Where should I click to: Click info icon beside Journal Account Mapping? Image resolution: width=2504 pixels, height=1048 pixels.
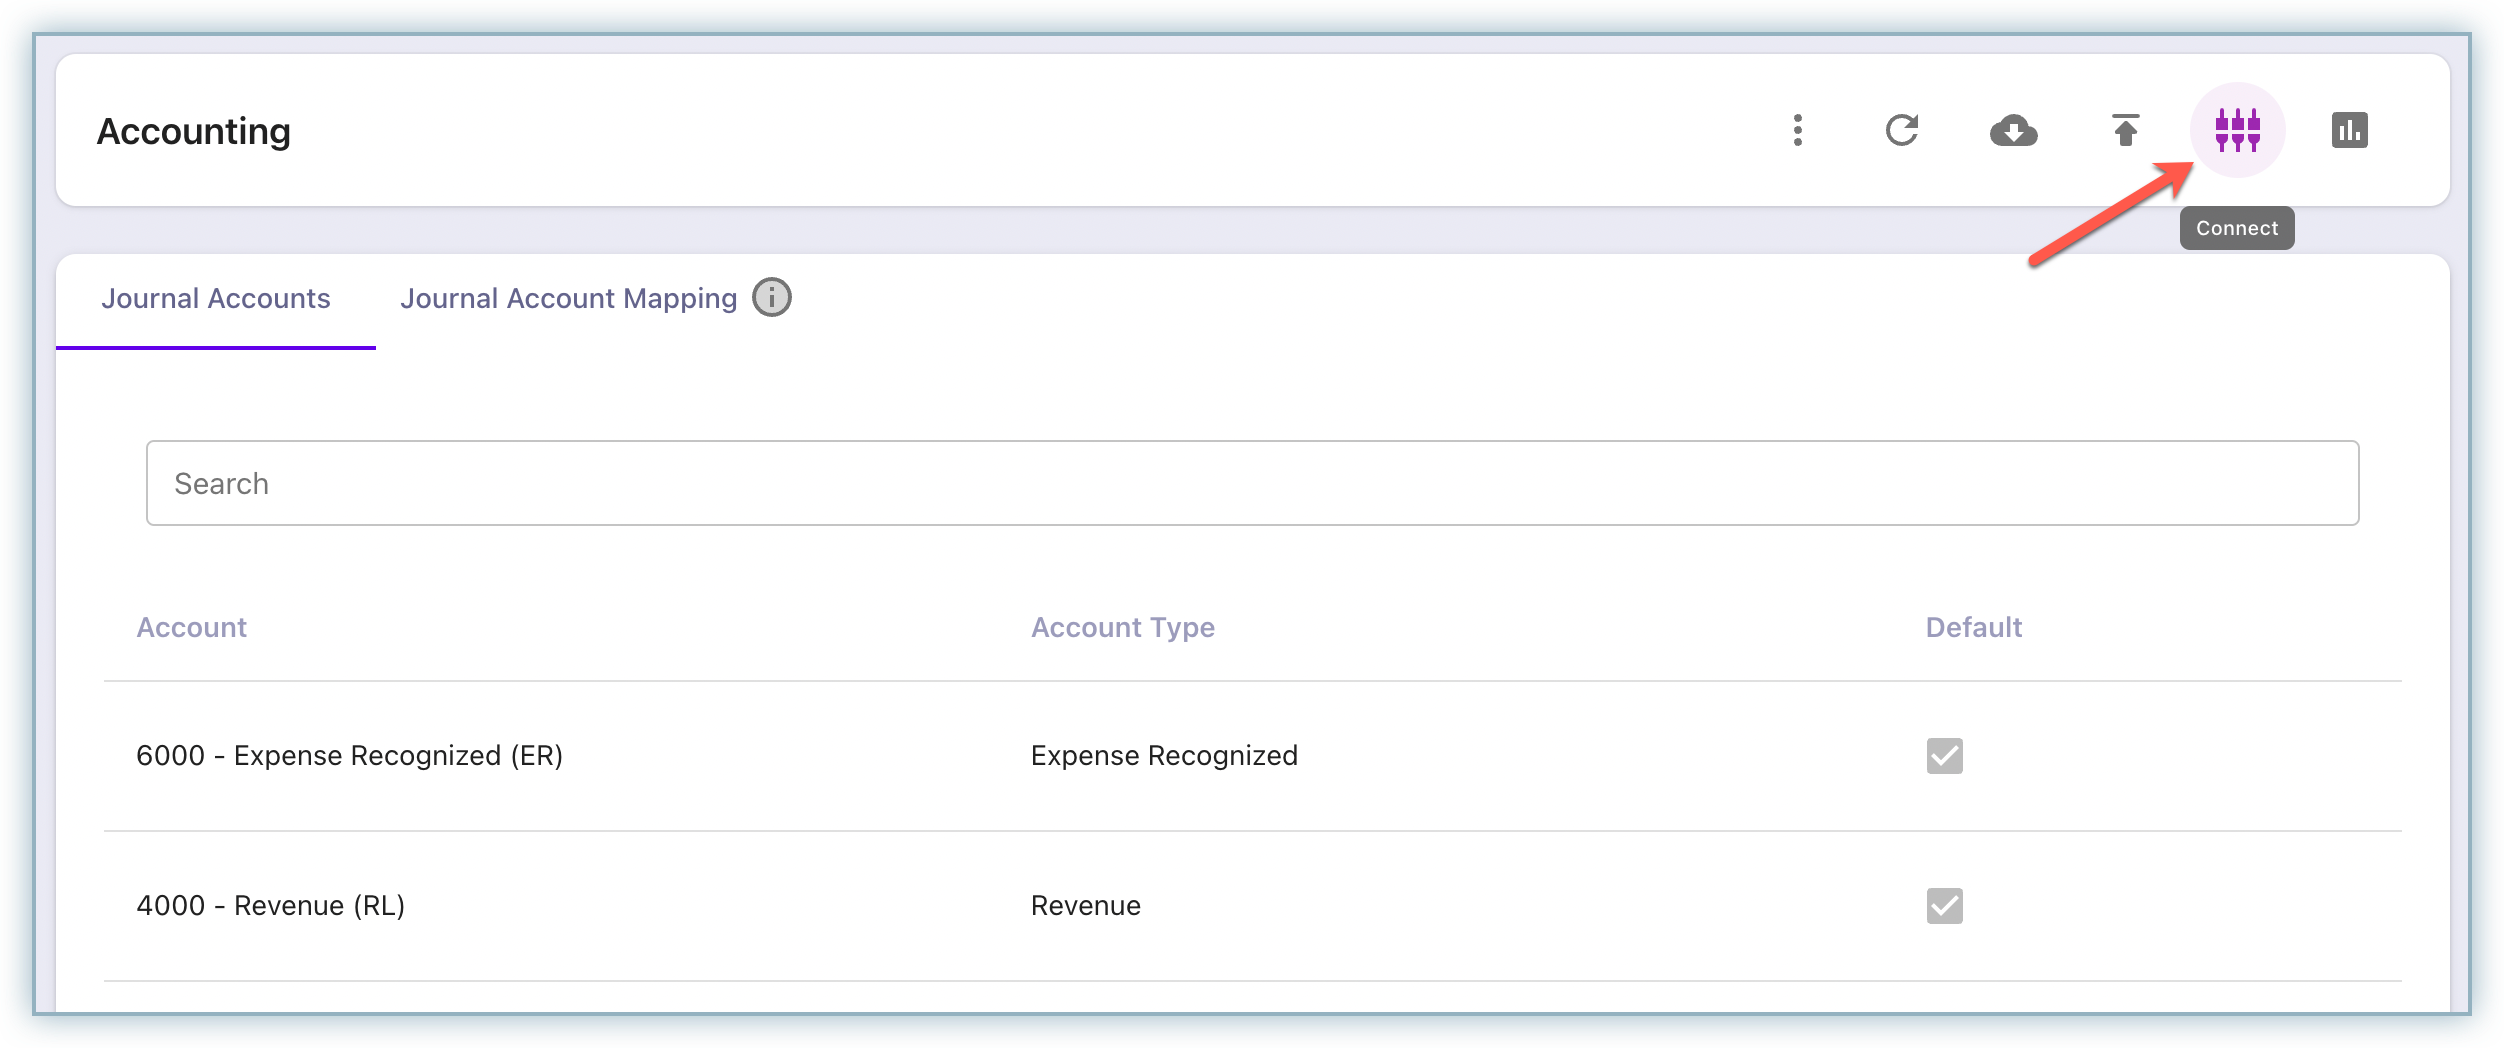click(772, 298)
